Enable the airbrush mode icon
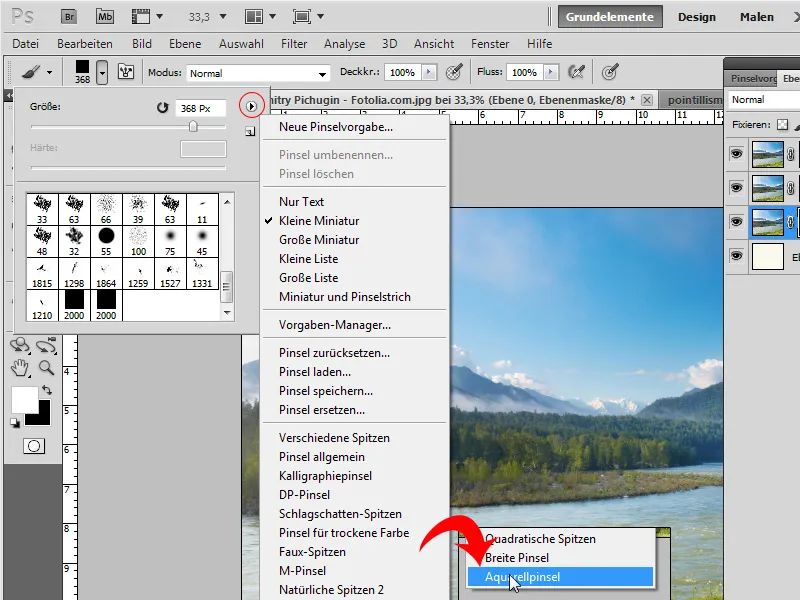 point(577,72)
